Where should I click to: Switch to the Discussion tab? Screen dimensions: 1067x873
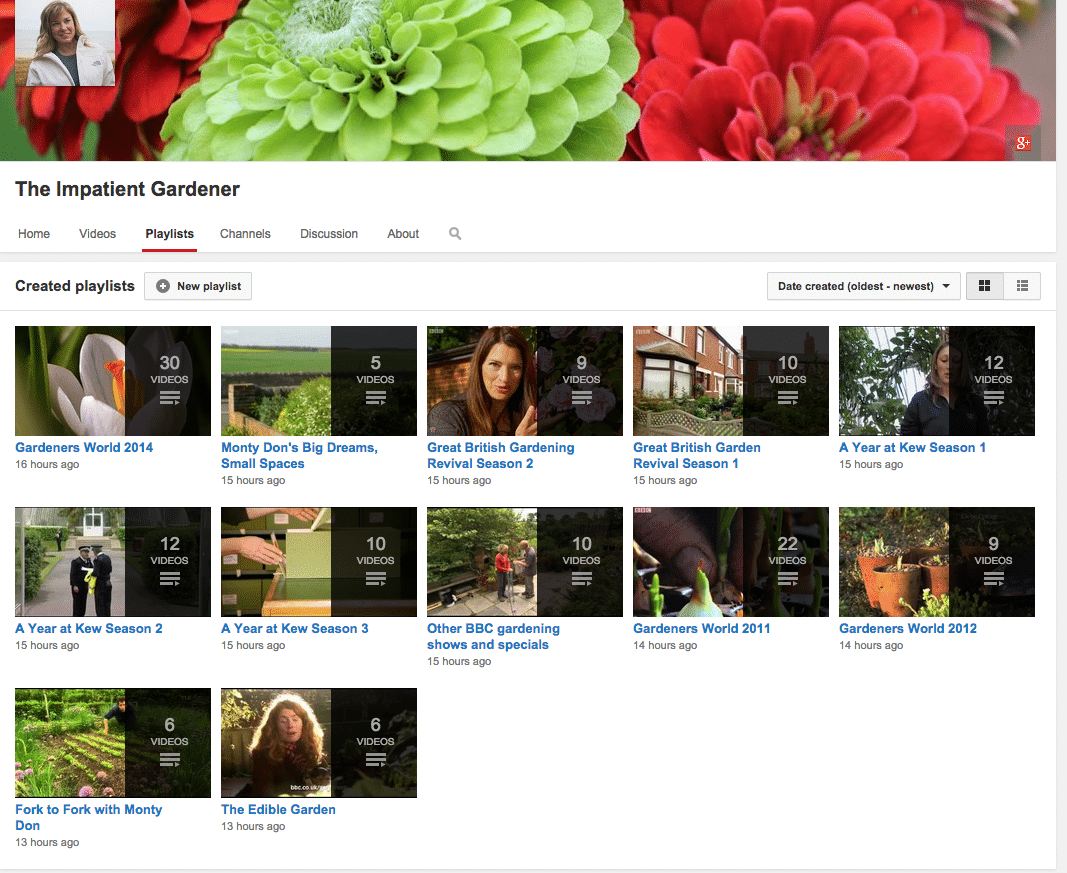click(x=329, y=233)
